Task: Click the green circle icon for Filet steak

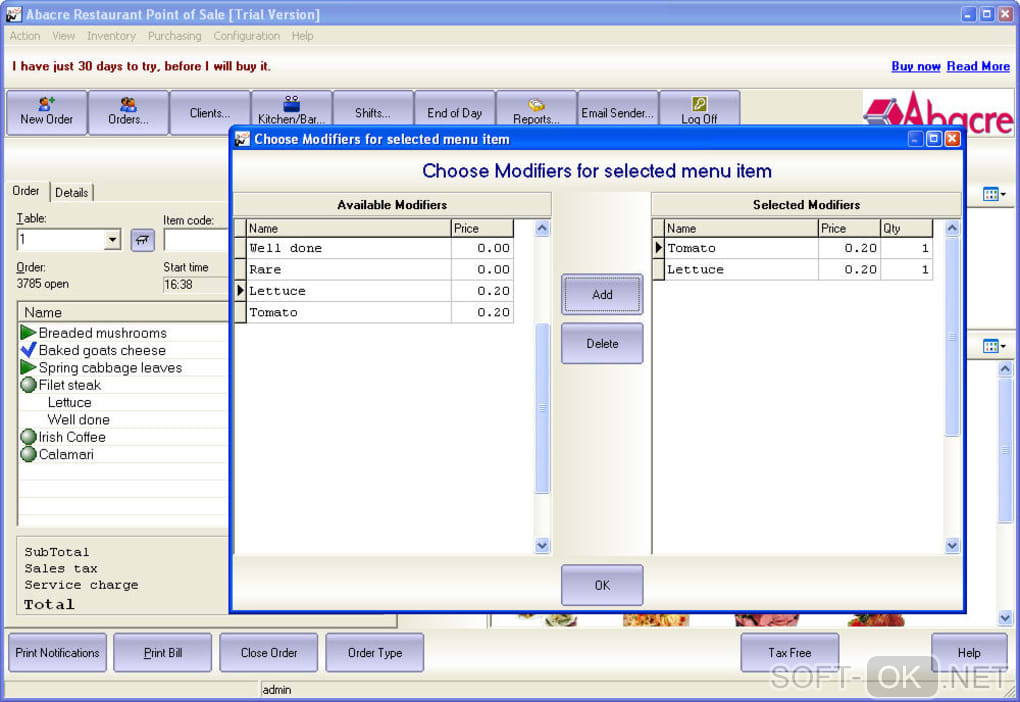Action: pos(28,385)
